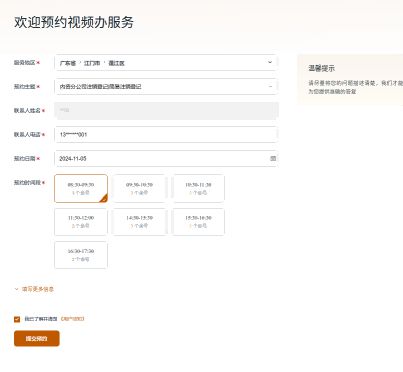Click the orange submit appointment button
Screen dimensions: 403x372
[x=37, y=339]
